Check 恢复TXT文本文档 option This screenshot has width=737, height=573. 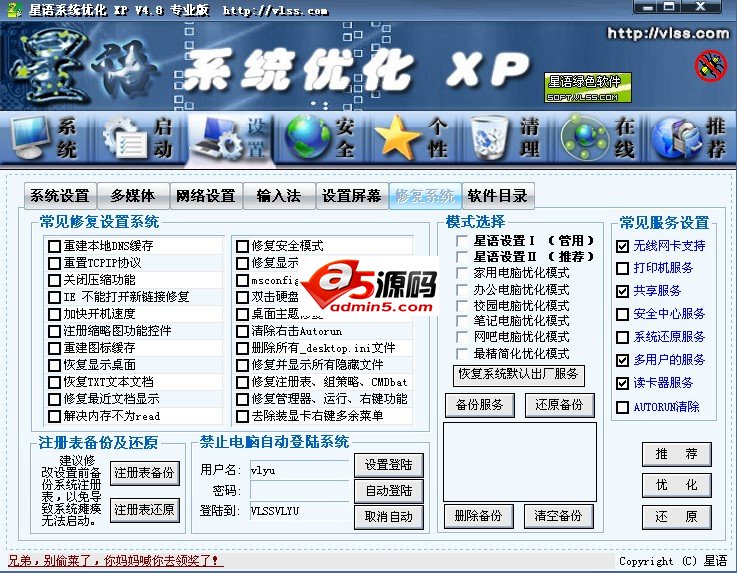point(55,382)
